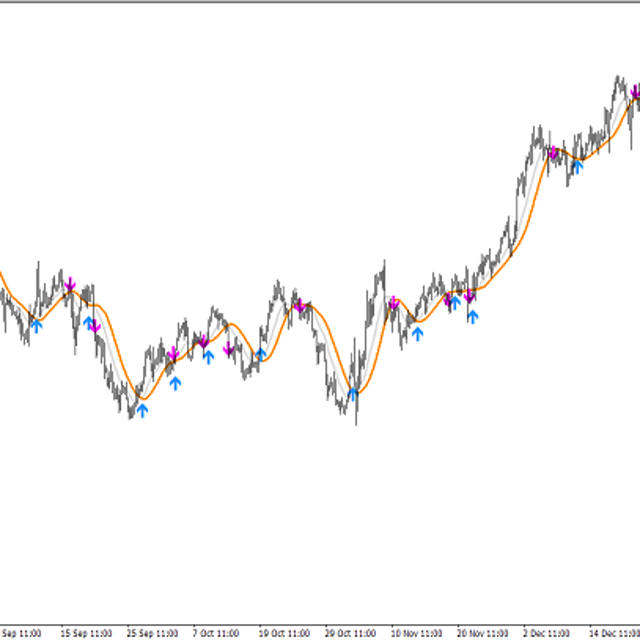Click the orange moving average line's lowest trough
The image size is (640, 640).
point(145,399)
